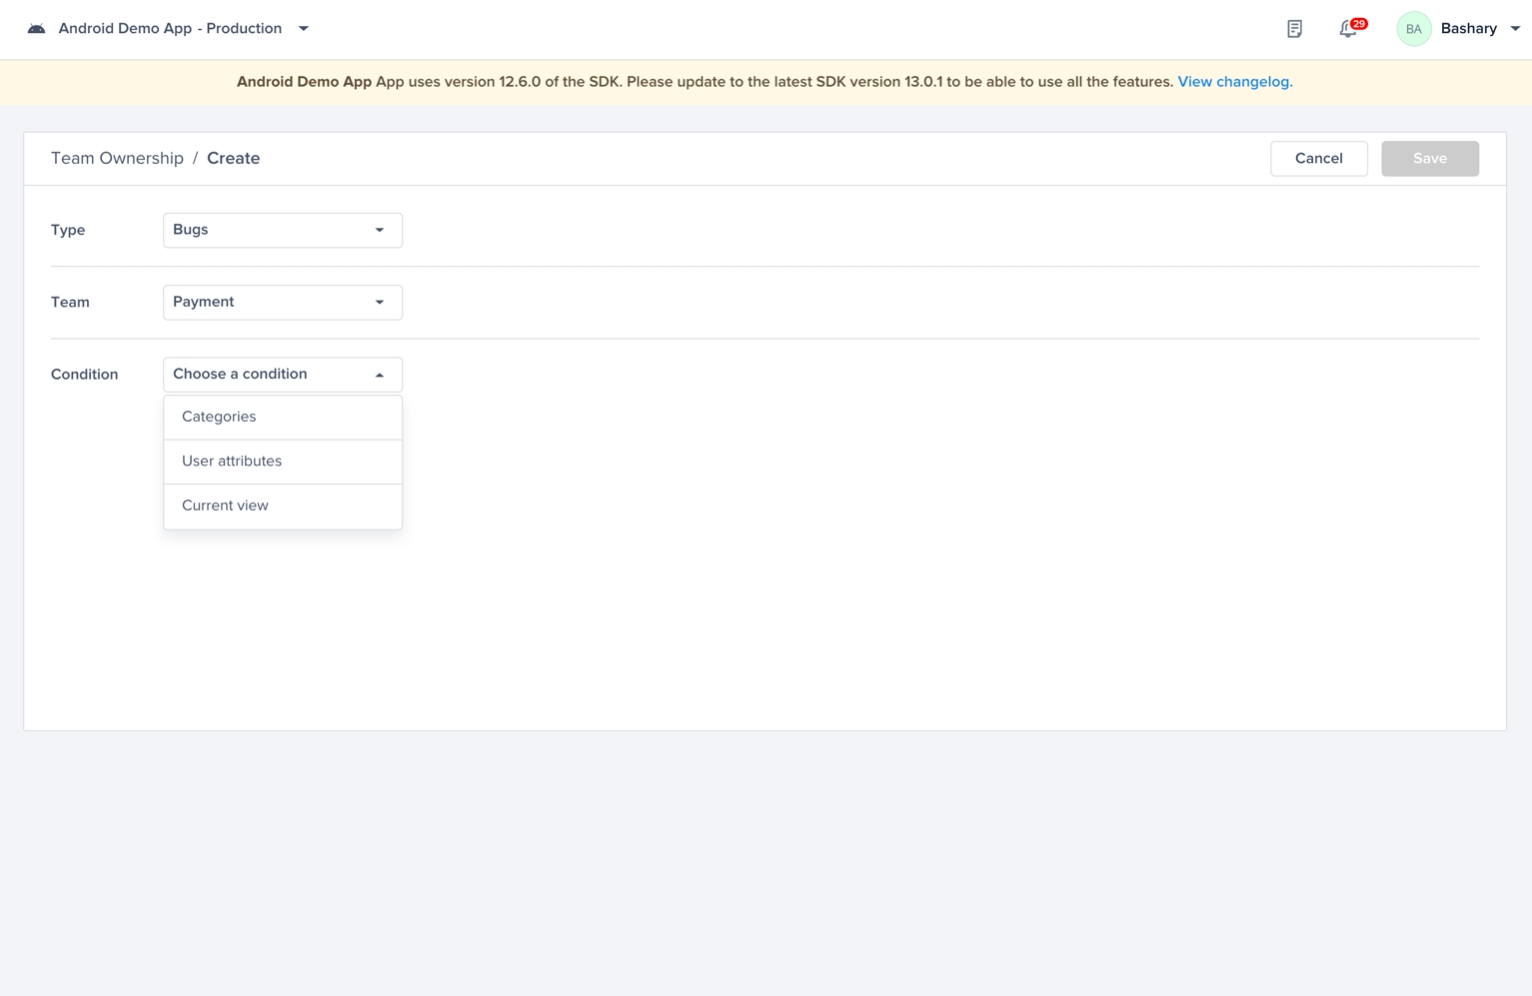Click the Android robot app icon

pos(36,29)
